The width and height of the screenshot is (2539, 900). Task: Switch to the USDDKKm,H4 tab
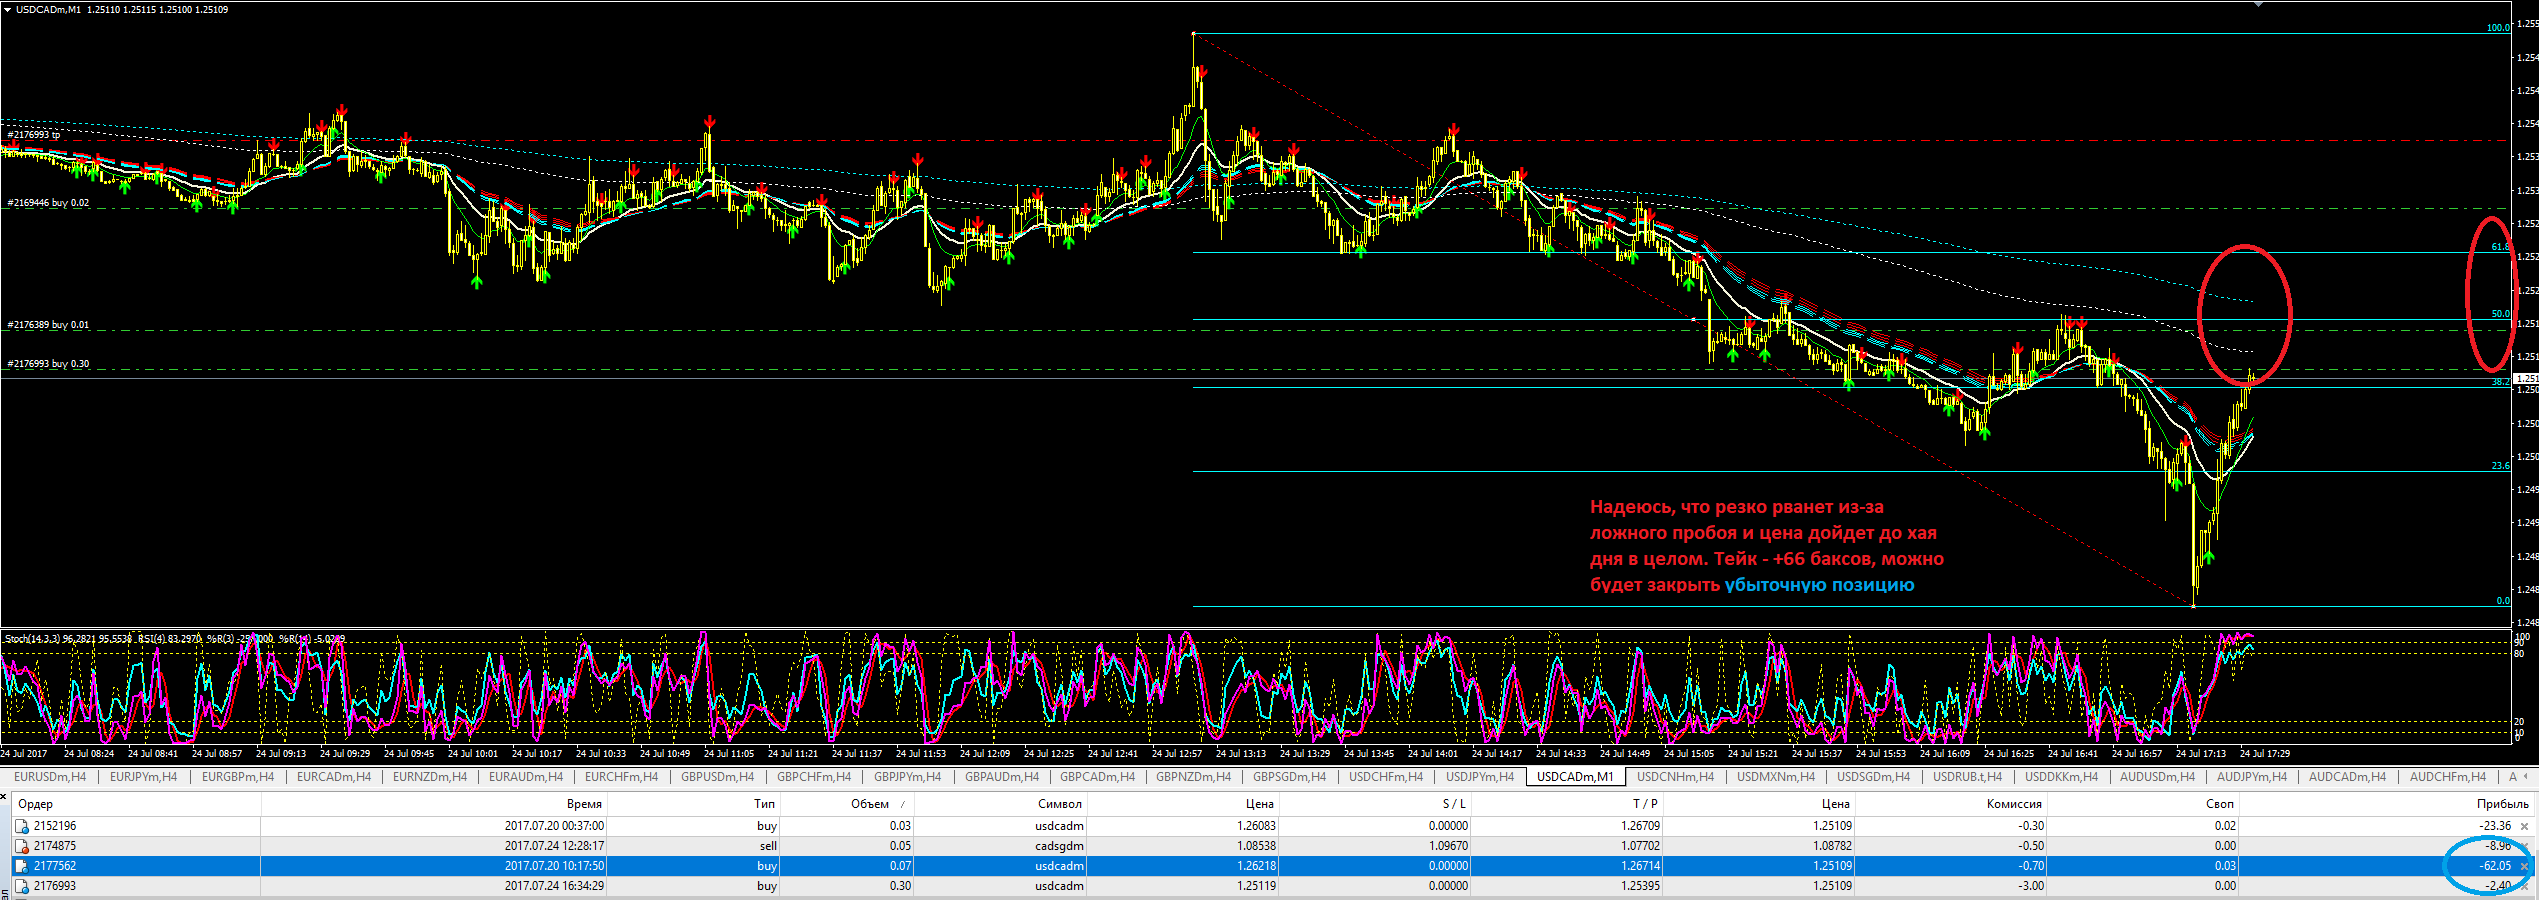(x=2062, y=777)
